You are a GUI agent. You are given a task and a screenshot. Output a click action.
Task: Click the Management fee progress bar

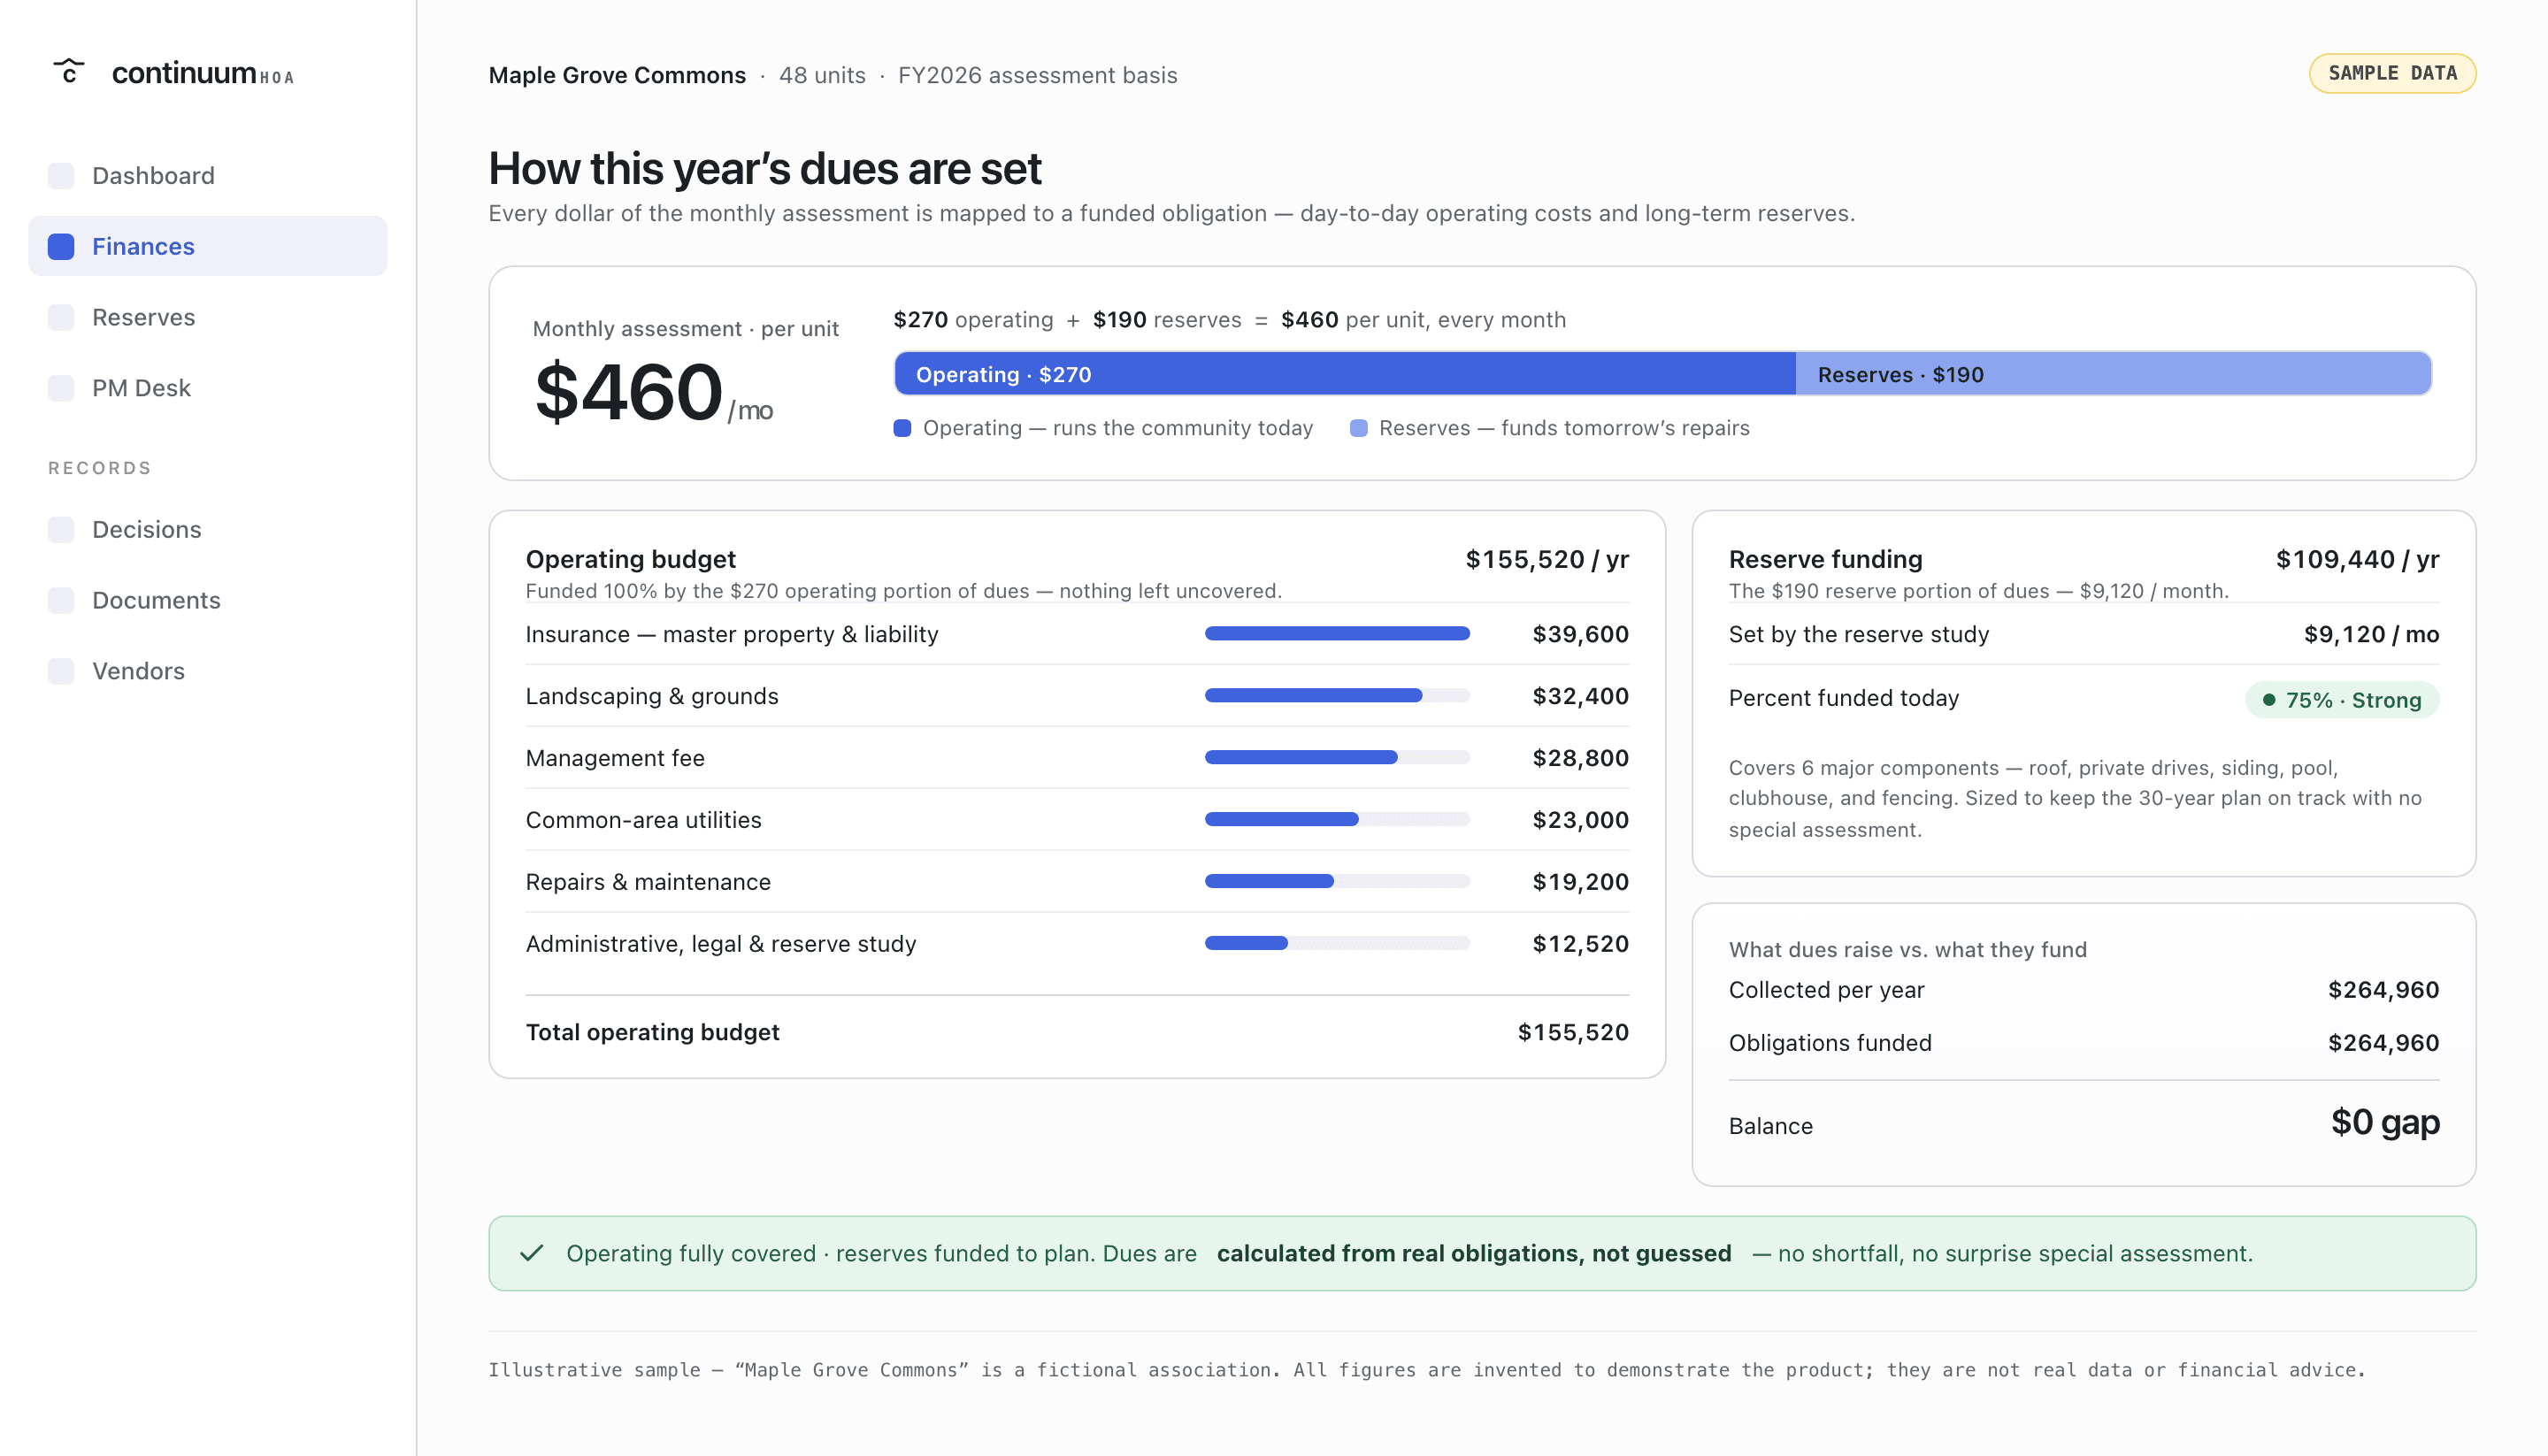point(1337,758)
